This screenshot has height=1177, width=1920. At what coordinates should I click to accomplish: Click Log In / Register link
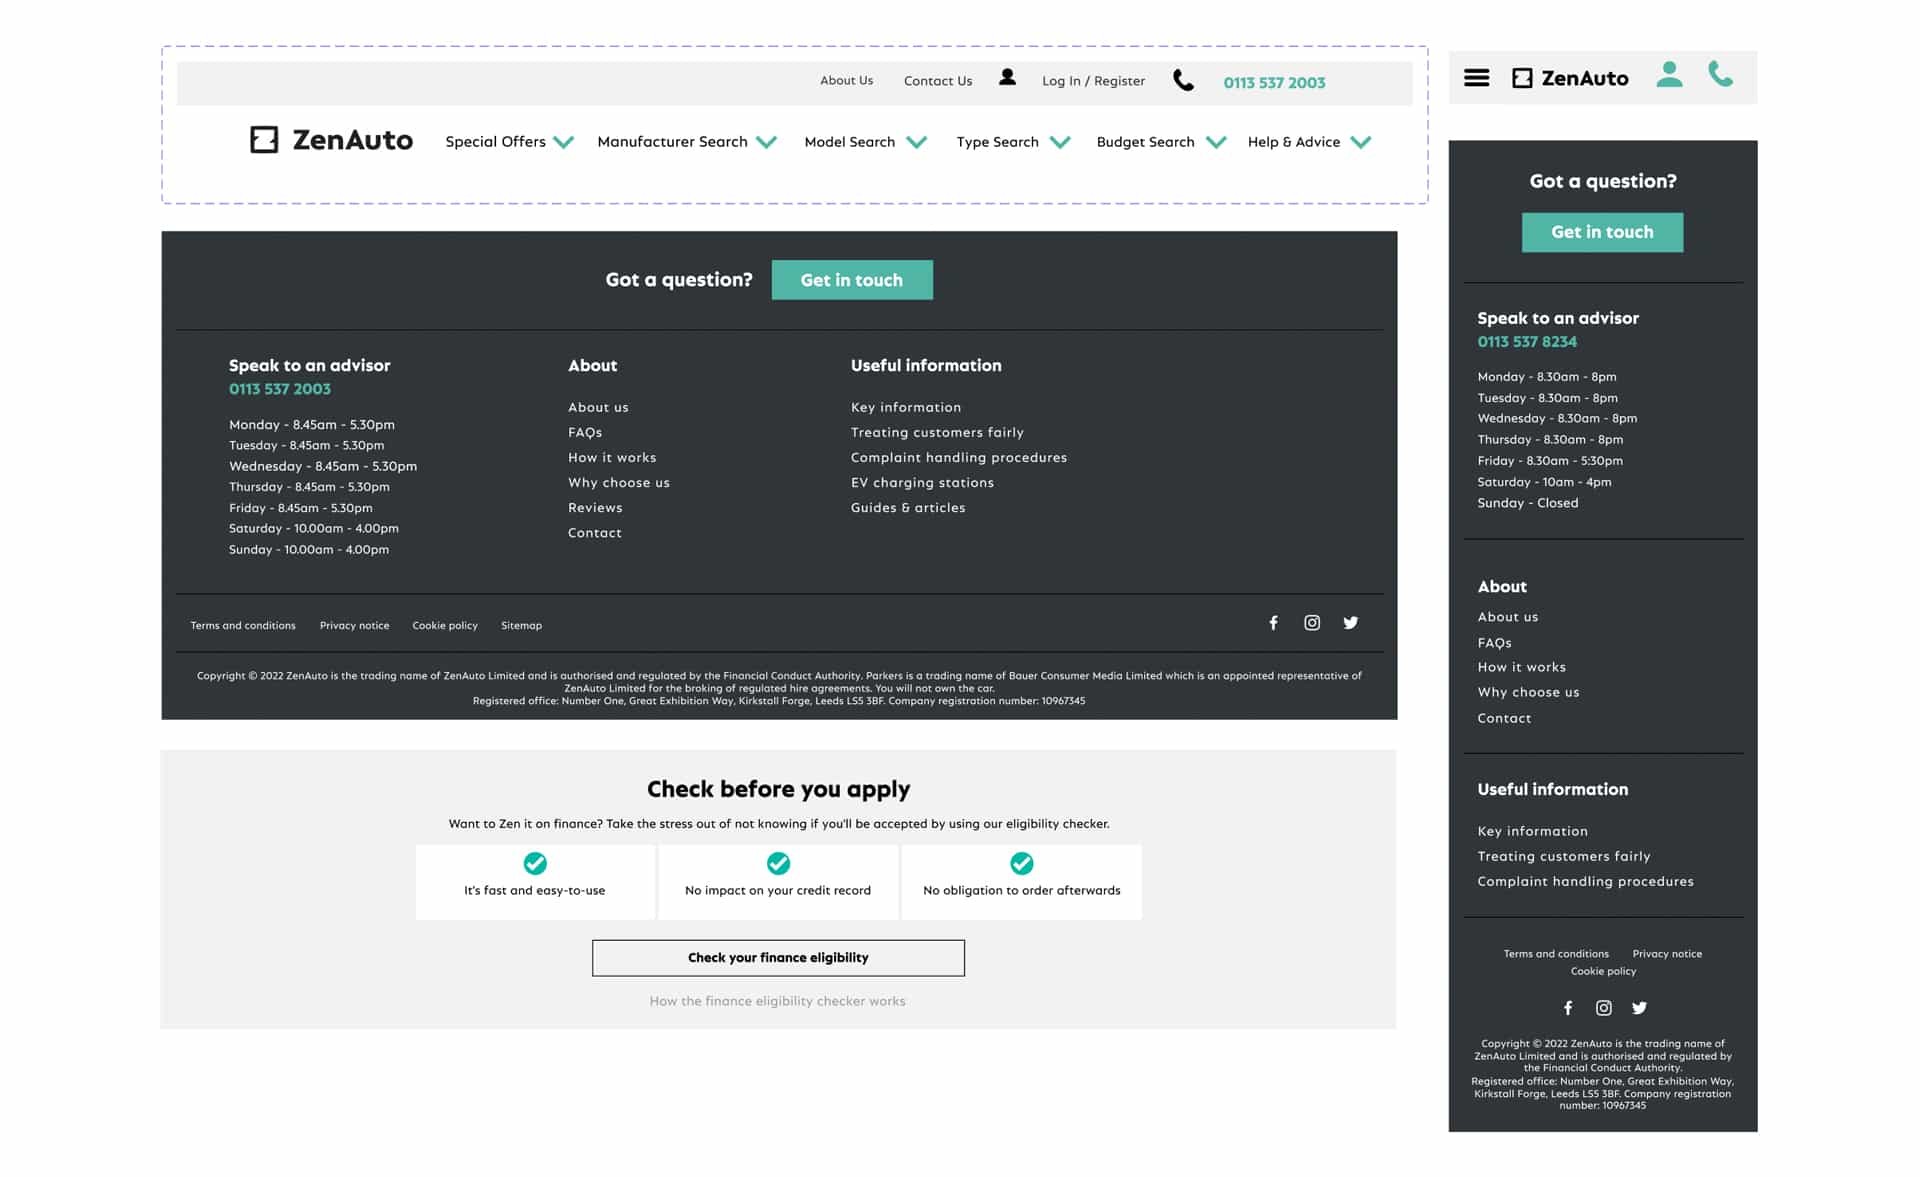point(1093,81)
